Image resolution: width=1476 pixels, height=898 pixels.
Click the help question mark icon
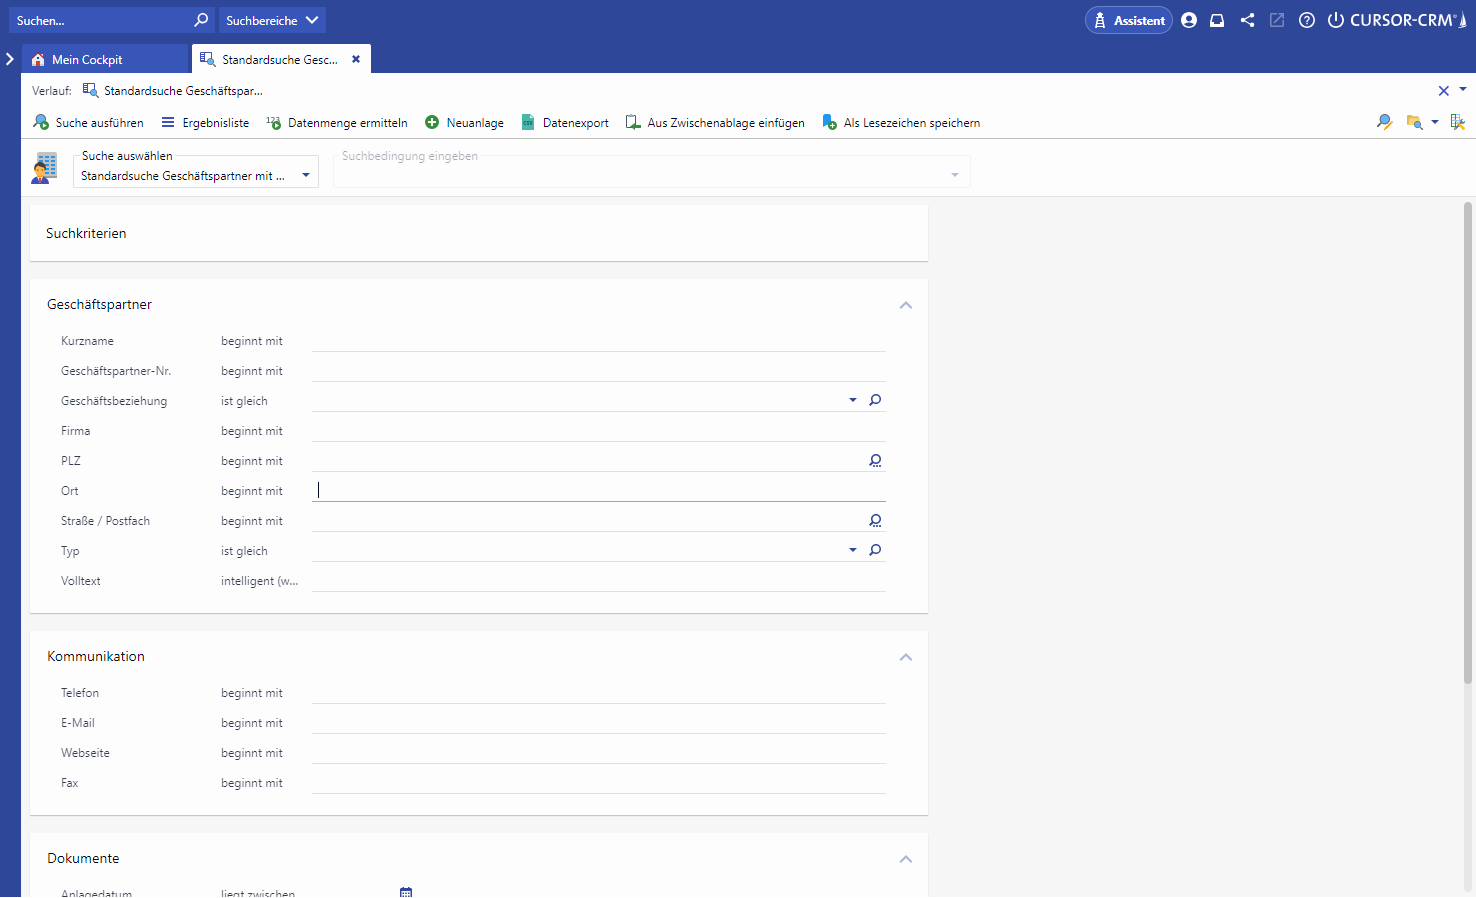1306,20
